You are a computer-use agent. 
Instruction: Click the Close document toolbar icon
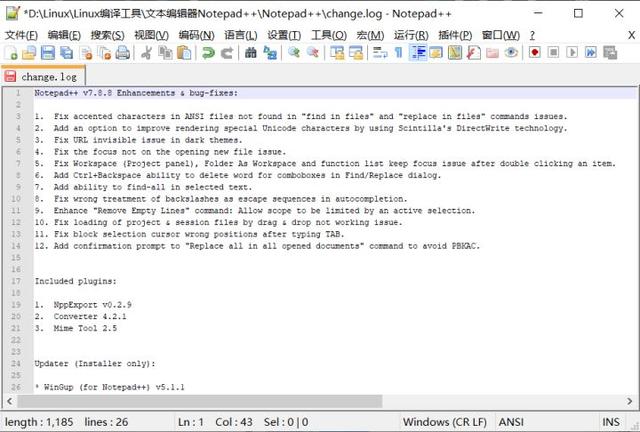click(86, 53)
